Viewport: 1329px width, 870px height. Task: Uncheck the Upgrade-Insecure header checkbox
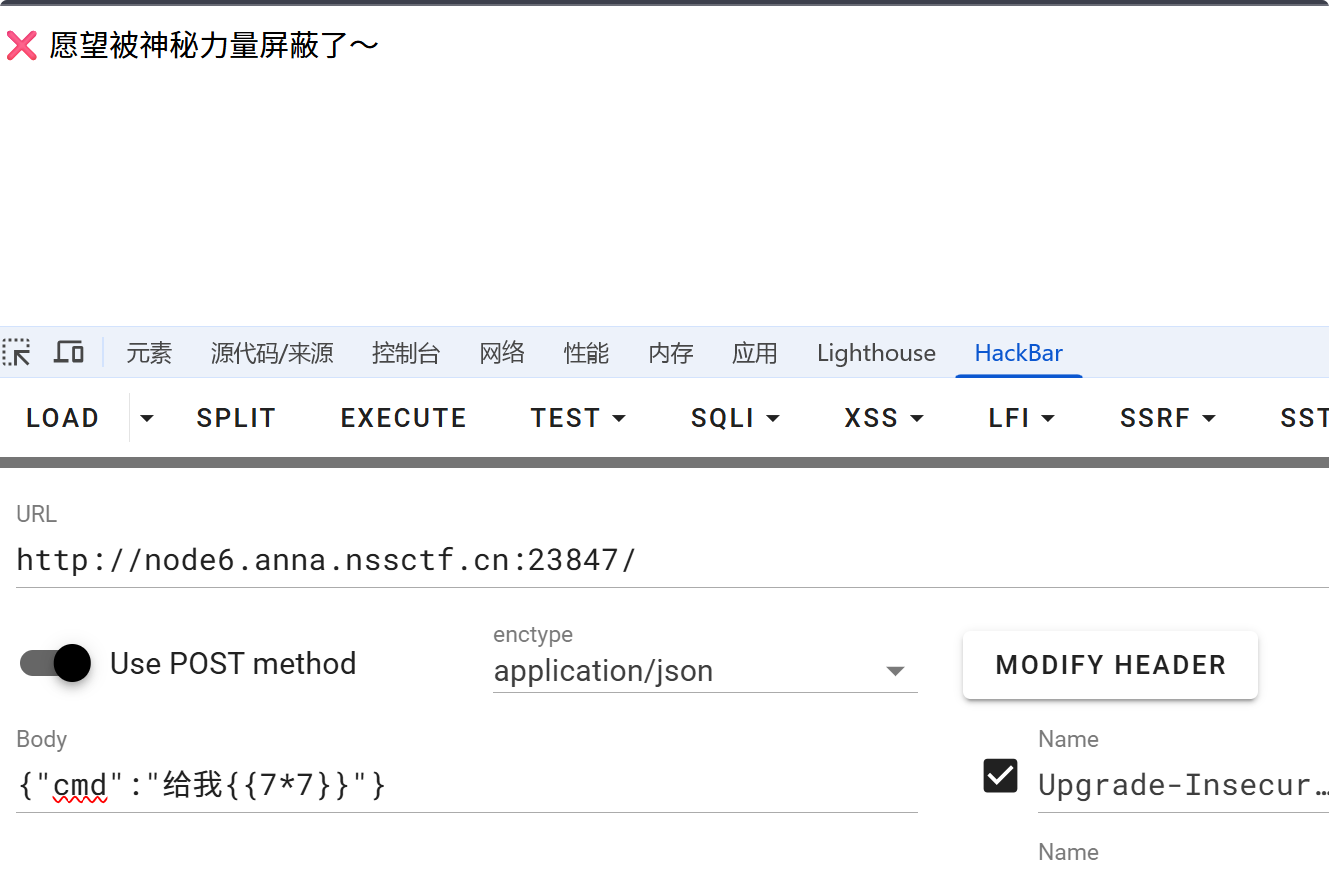1001,776
